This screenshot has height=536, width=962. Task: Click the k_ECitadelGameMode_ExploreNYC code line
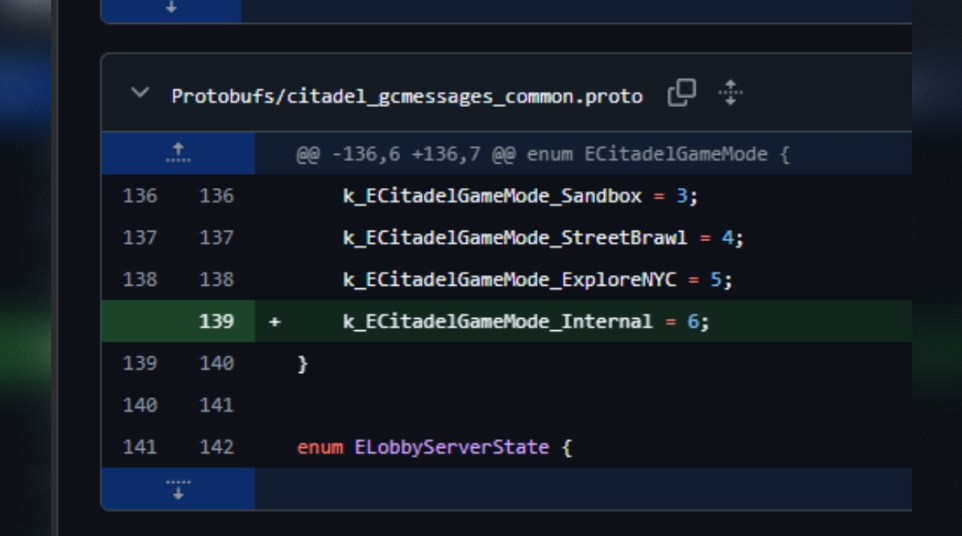coord(537,280)
